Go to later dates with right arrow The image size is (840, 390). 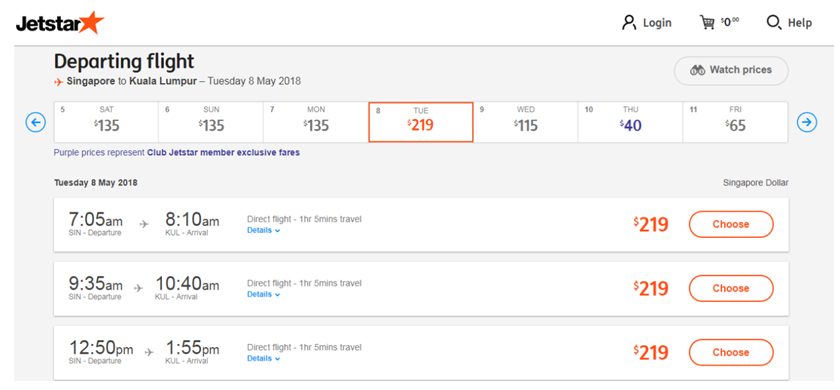pos(807,123)
